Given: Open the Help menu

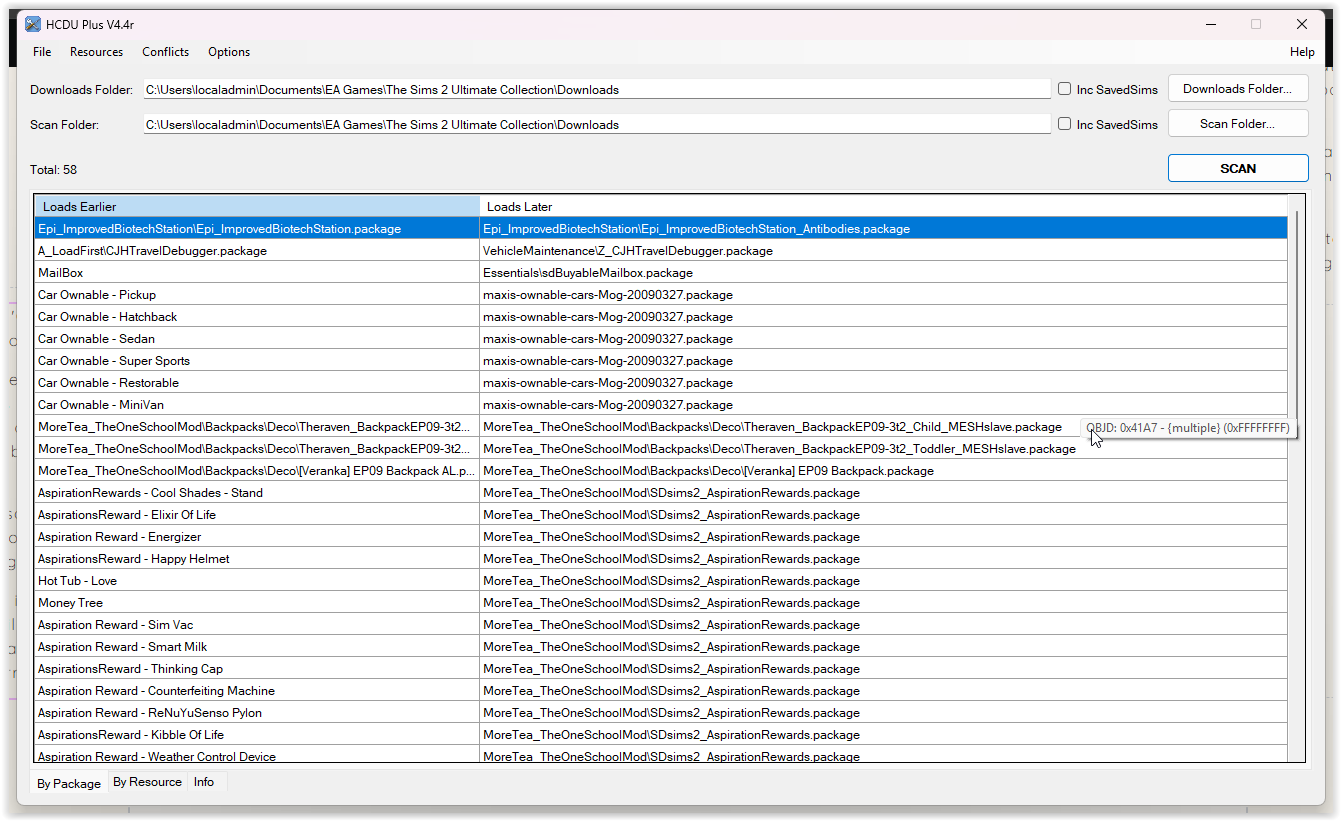Looking at the screenshot, I should 1302,52.
